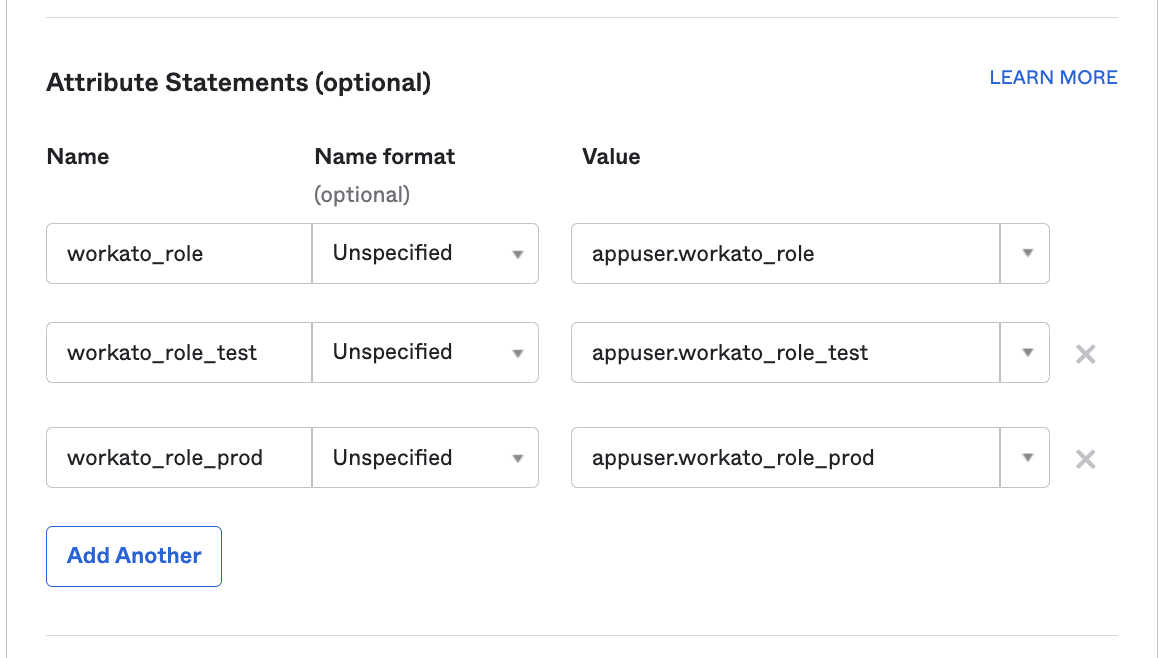Click into the appuser.workato_role_prod value field
Viewport: 1168px width, 658px height.
point(785,458)
